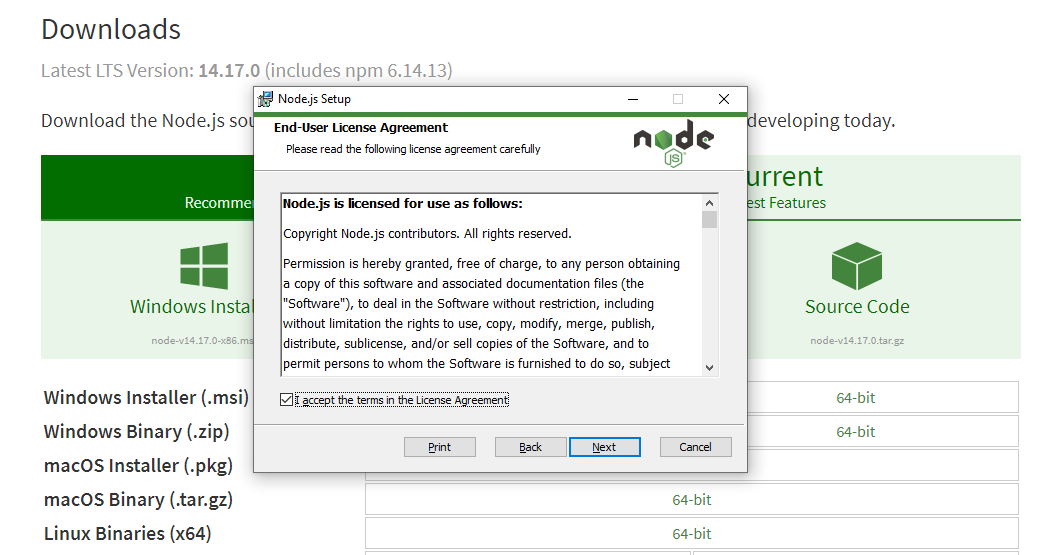The height and width of the screenshot is (555, 1057).
Task: Click the Linux Binaries (x64) row label
Action: (x=127, y=533)
